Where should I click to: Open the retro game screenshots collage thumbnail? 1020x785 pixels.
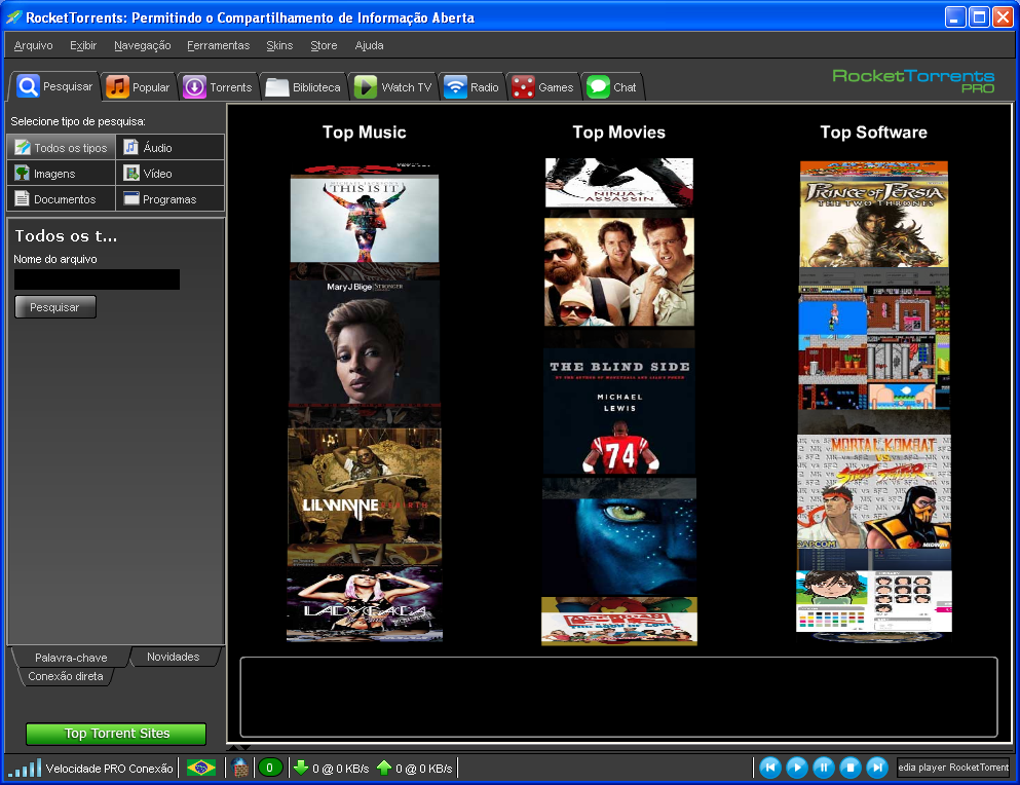874,348
